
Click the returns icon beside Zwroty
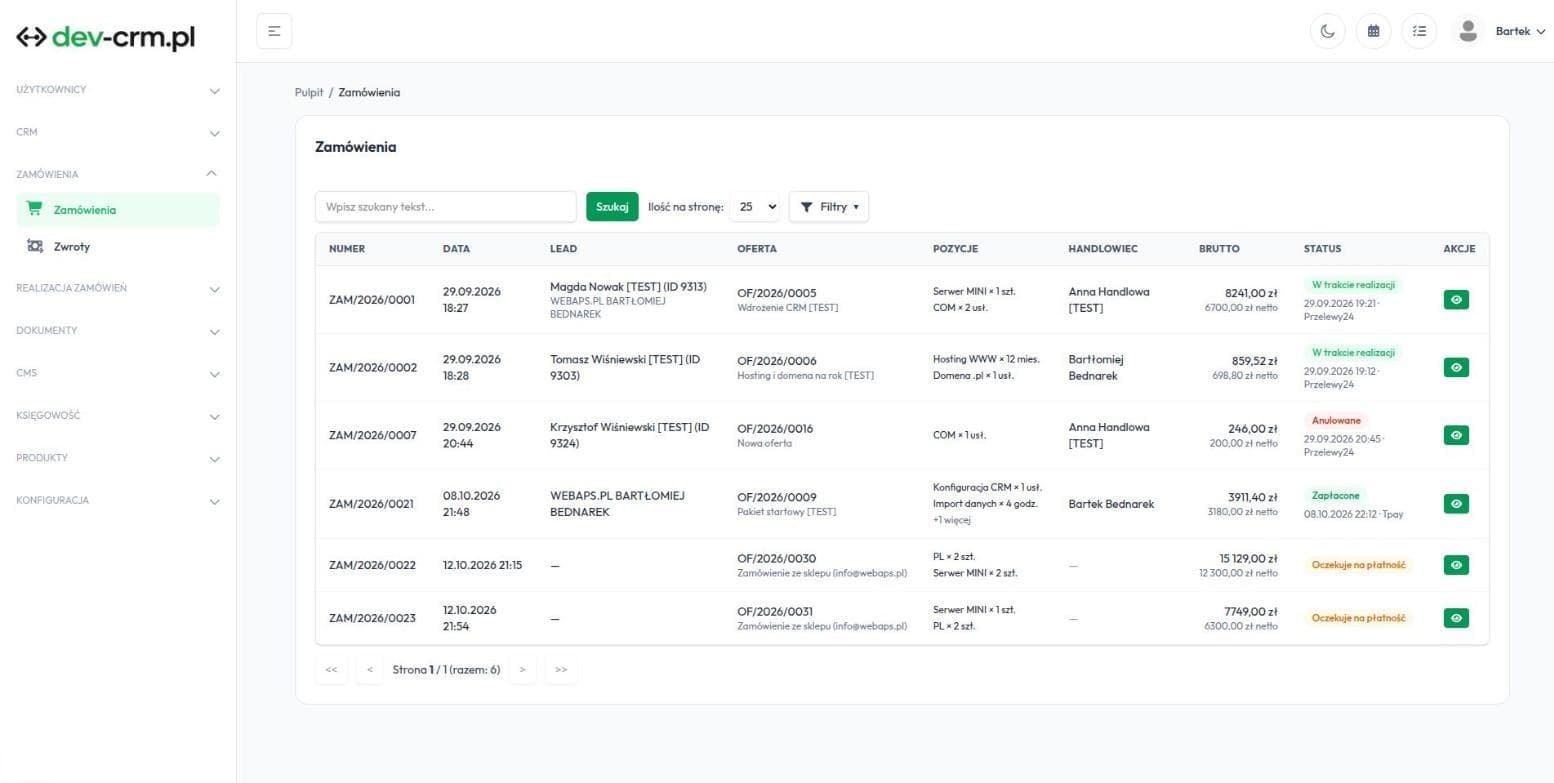pos(35,246)
